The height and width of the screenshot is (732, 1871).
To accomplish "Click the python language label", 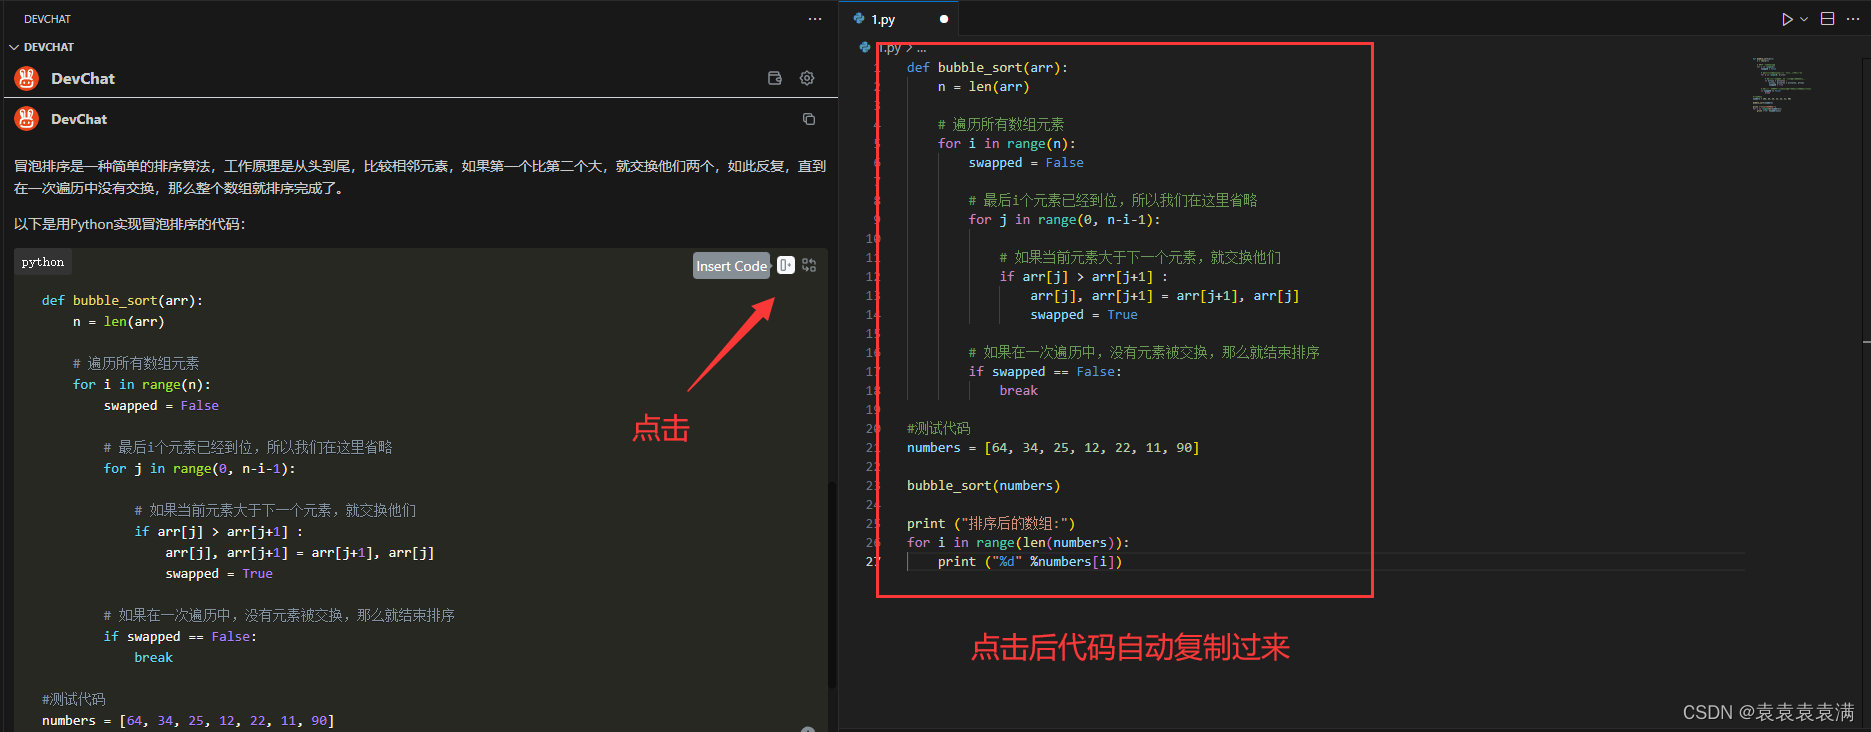I will 43,262.
